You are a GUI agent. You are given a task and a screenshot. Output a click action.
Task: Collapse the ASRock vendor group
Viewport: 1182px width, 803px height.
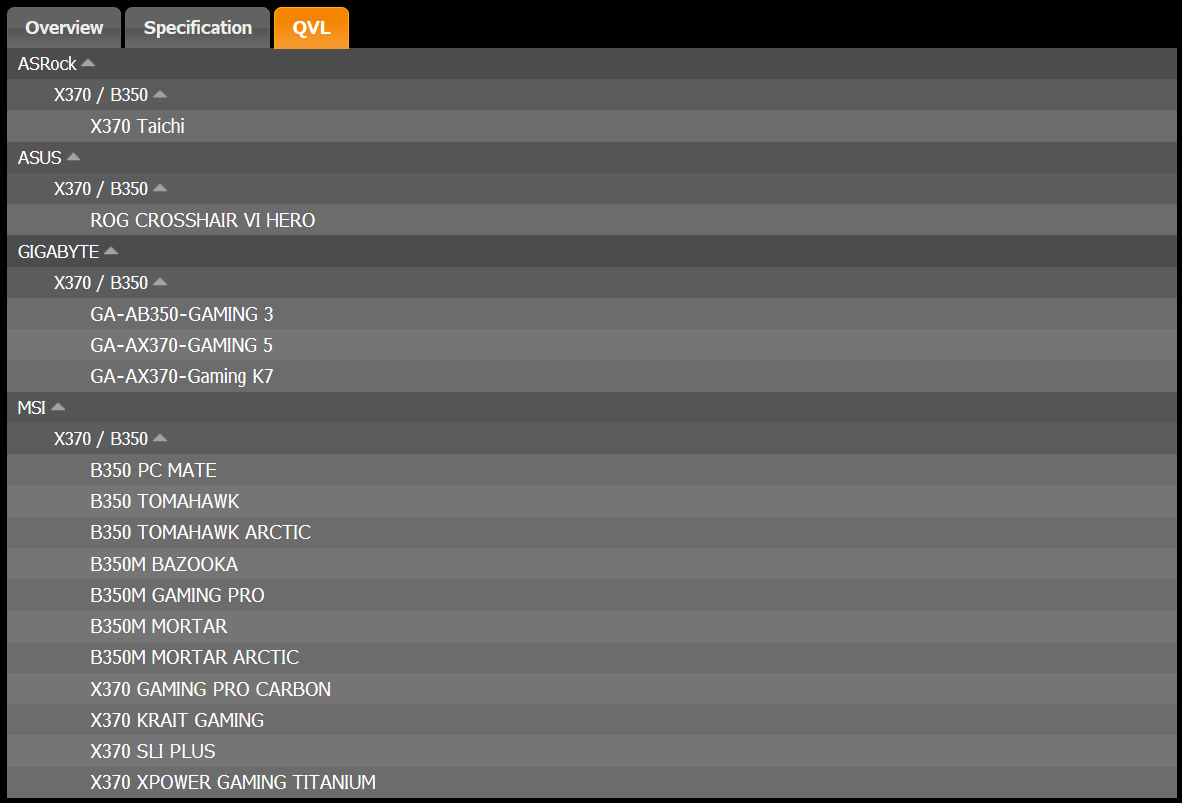[x=592, y=64]
